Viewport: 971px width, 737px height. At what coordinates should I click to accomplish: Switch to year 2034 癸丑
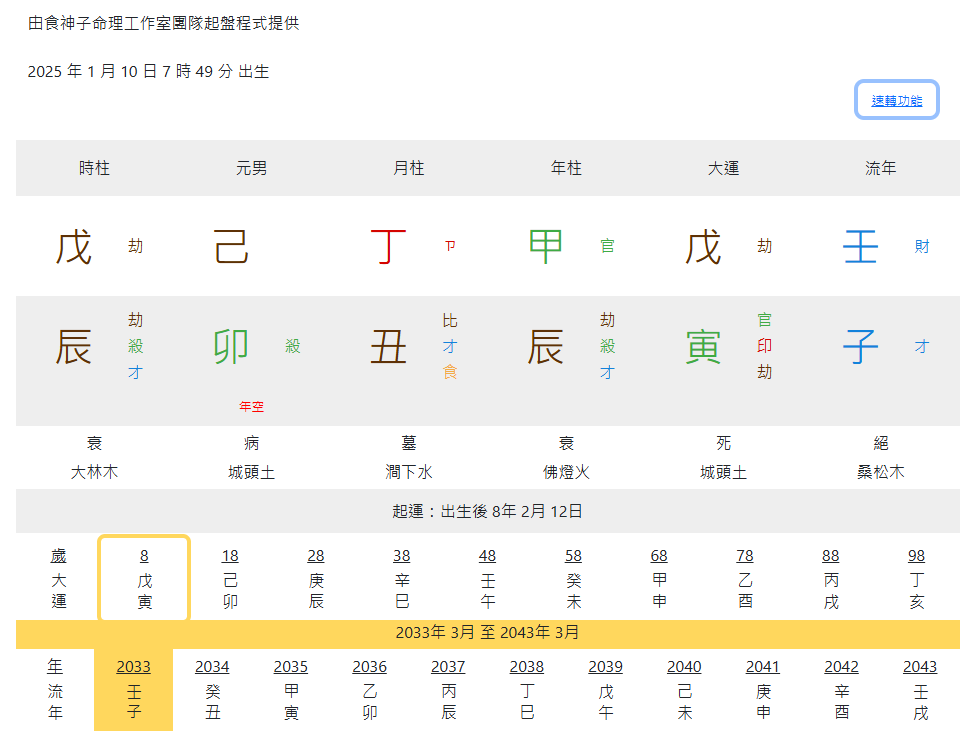[212, 690]
